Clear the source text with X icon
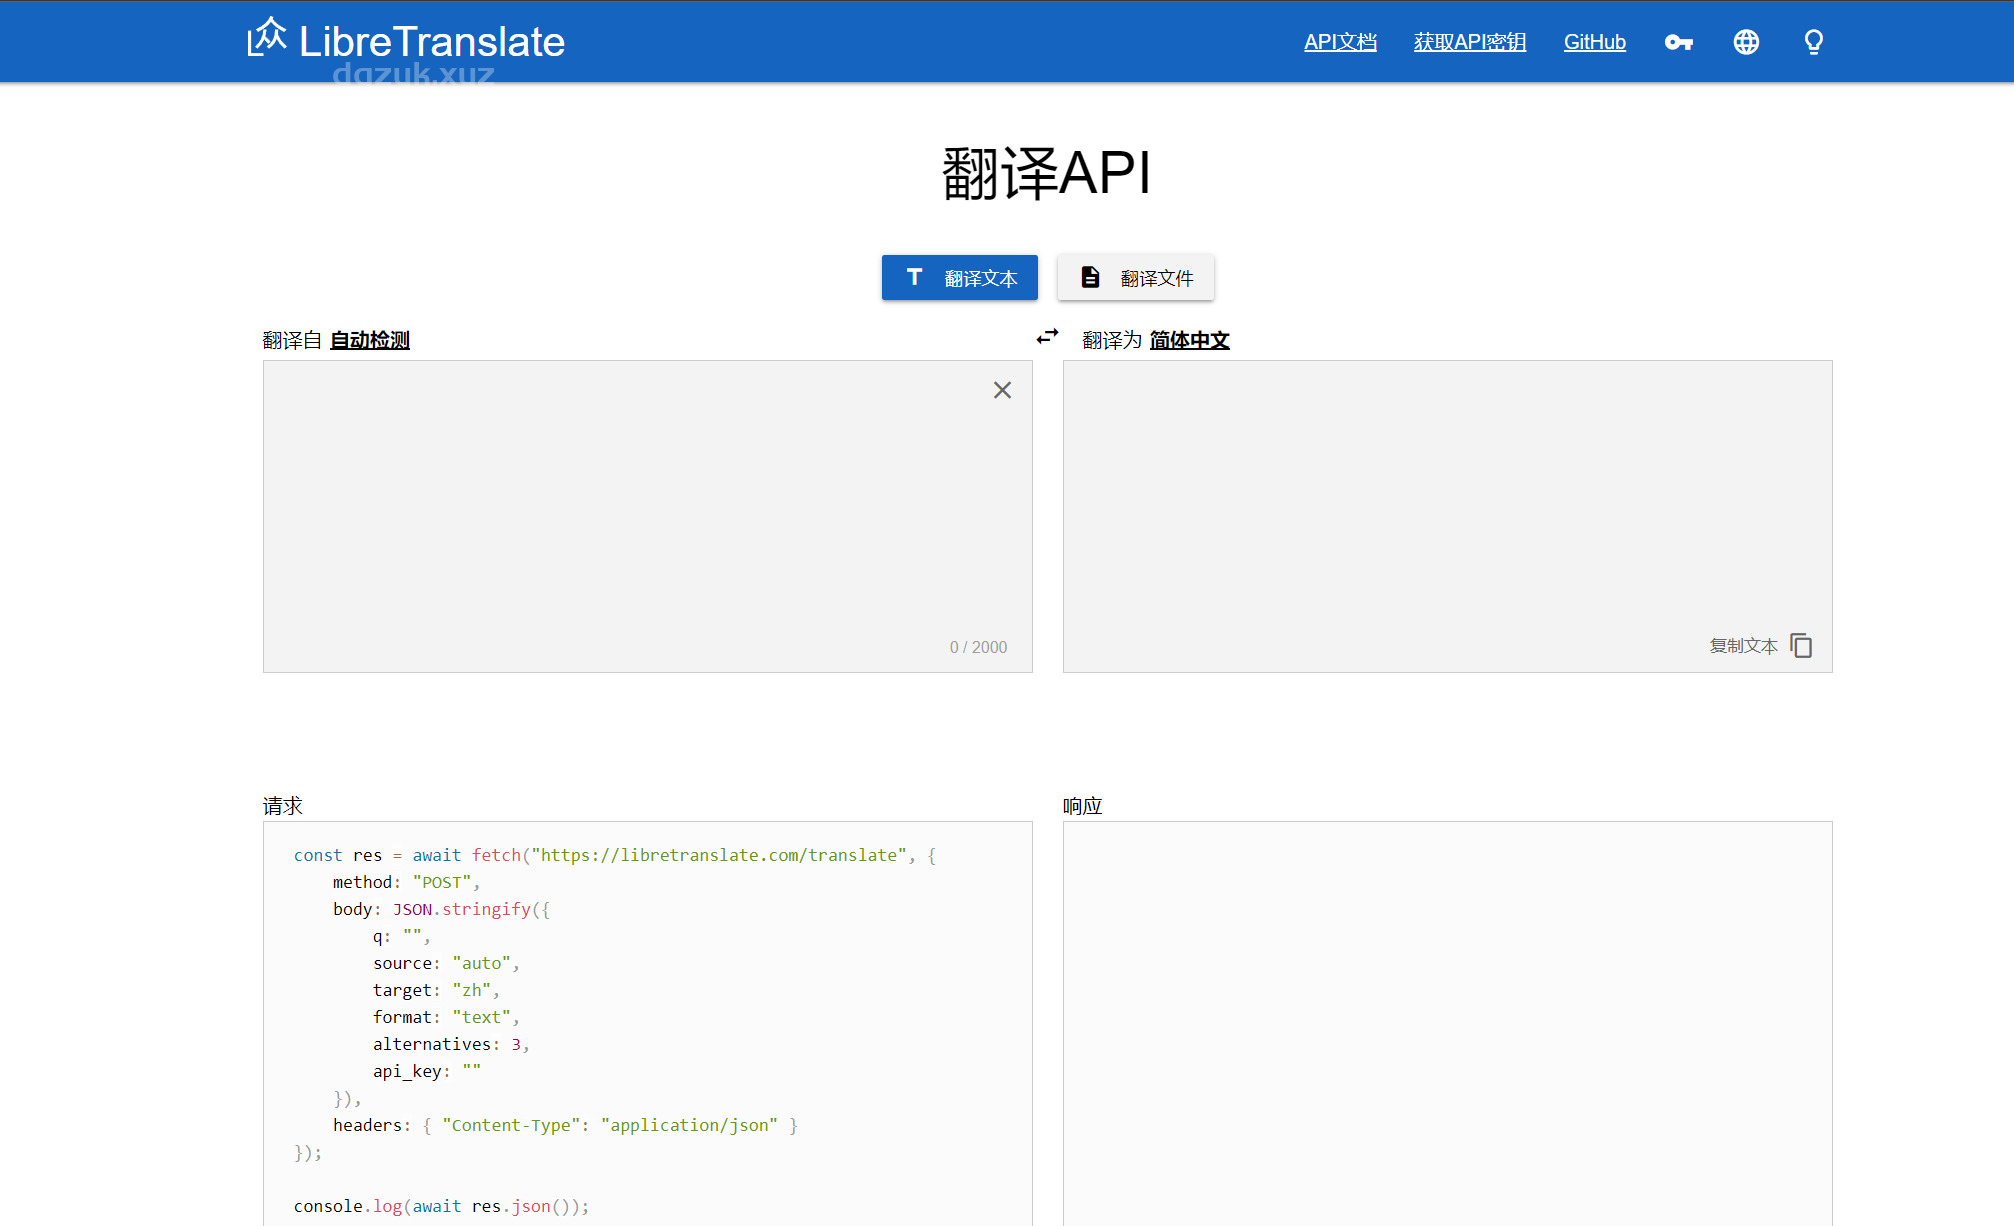 coord(1002,390)
